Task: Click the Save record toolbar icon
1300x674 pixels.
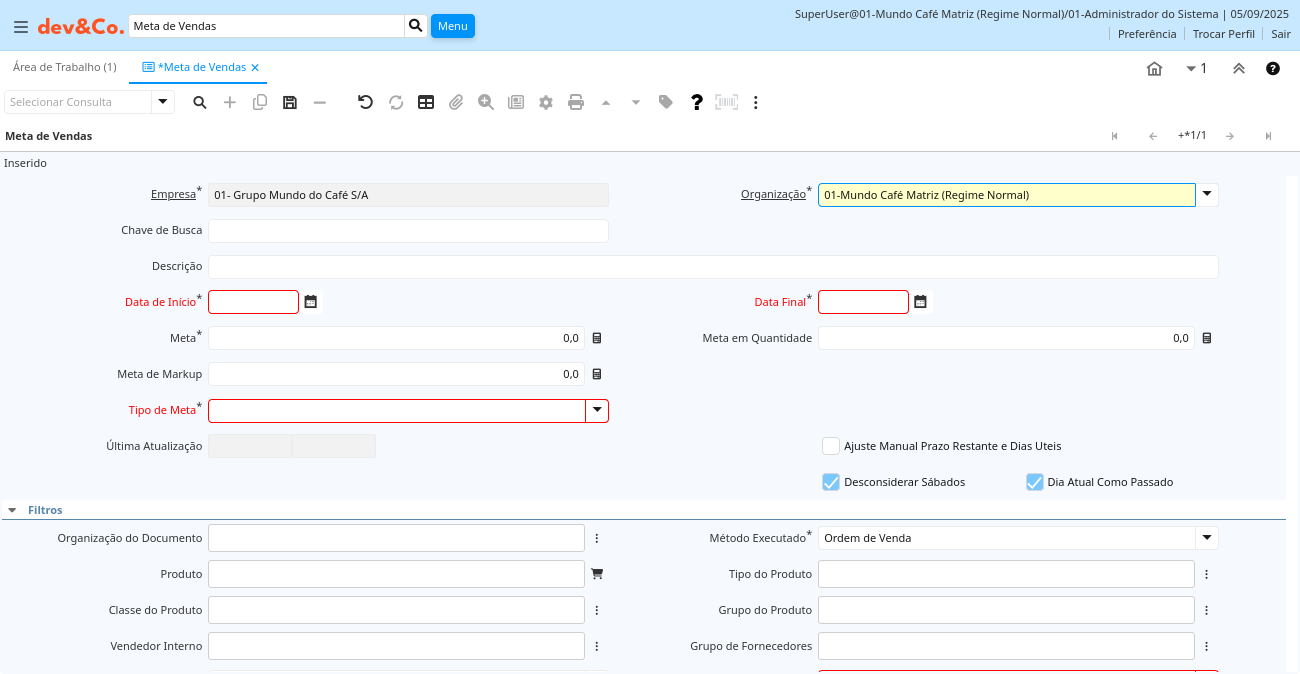Action: click(x=290, y=102)
